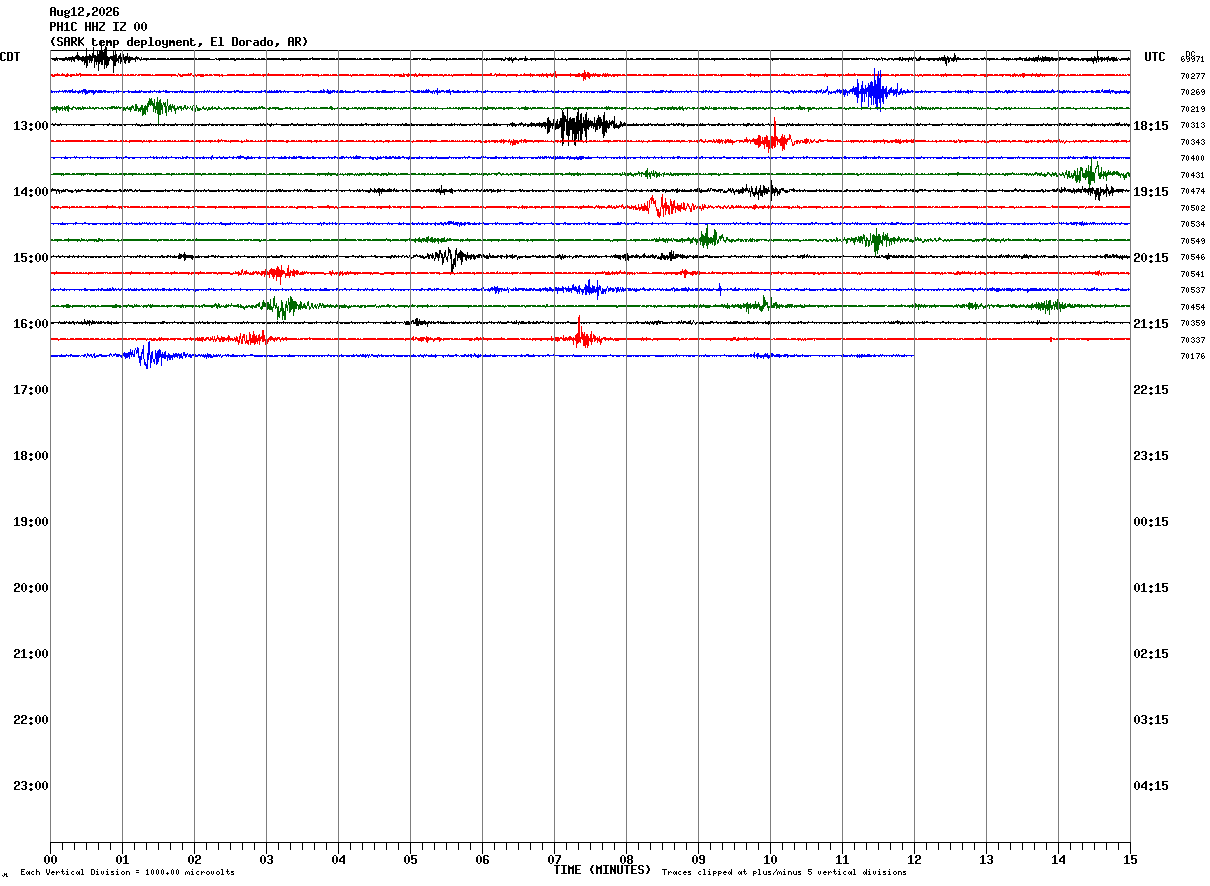Image resolution: width=1210 pixels, height=886 pixels.
Task: Click the DC value 70549
Action: tap(1192, 241)
